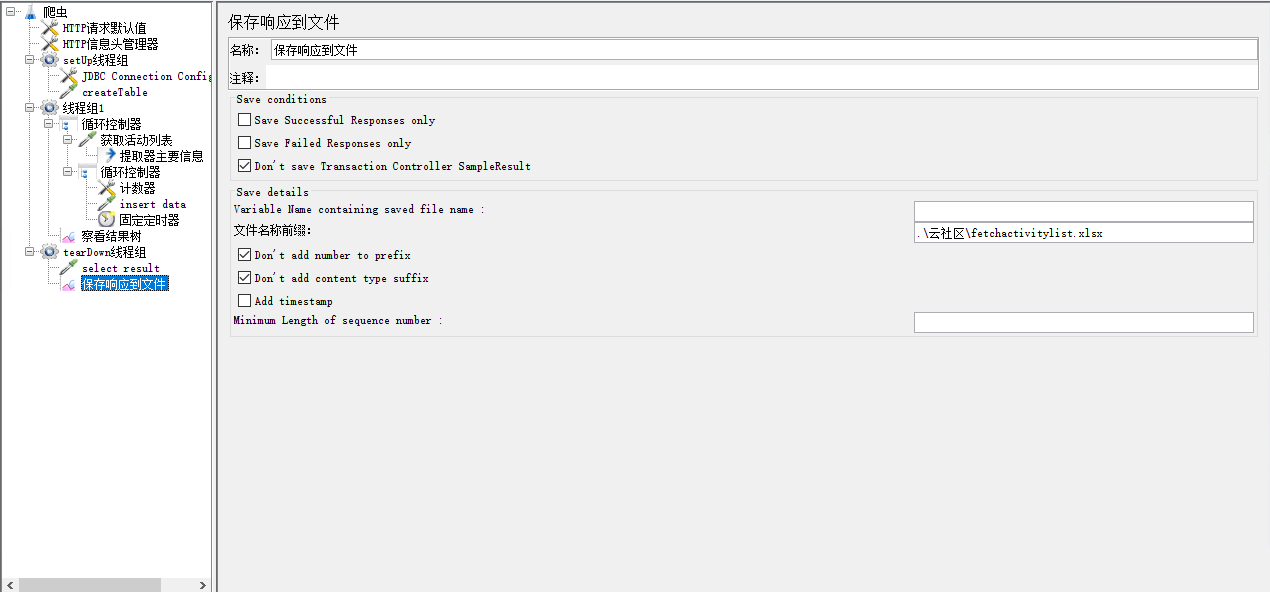Image resolution: width=1270 pixels, height=592 pixels.
Task: Turn on the Add timestamp checkbox
Action: coord(245,301)
